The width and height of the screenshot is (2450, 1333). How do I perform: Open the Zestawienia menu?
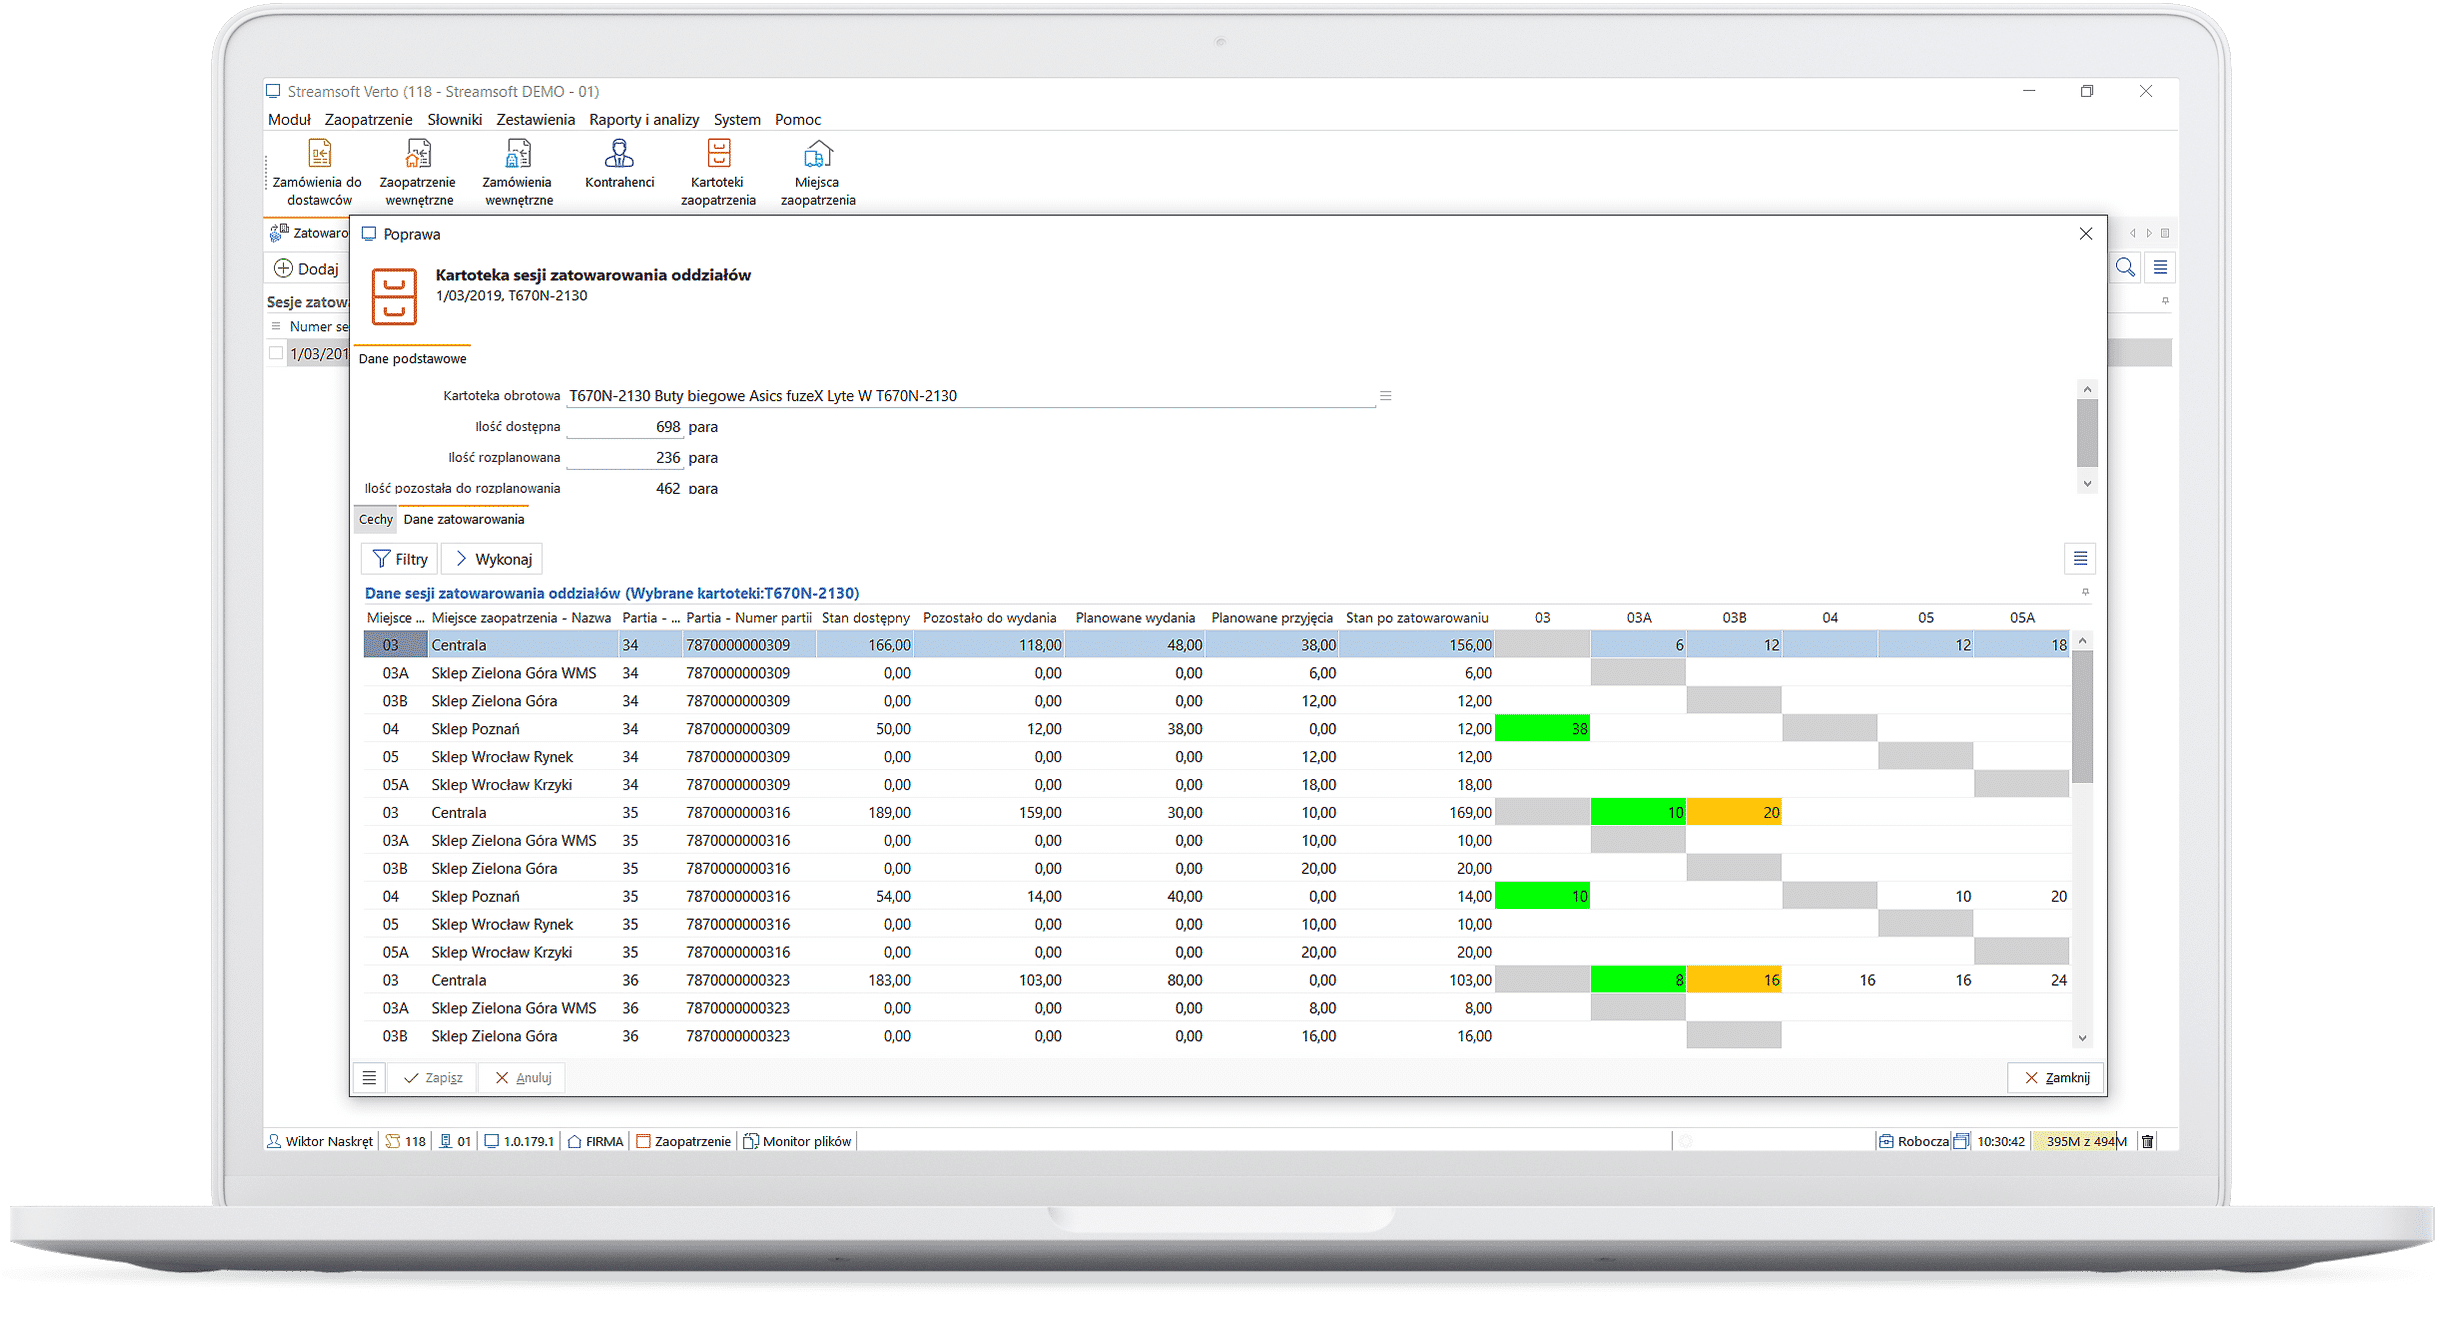click(536, 120)
